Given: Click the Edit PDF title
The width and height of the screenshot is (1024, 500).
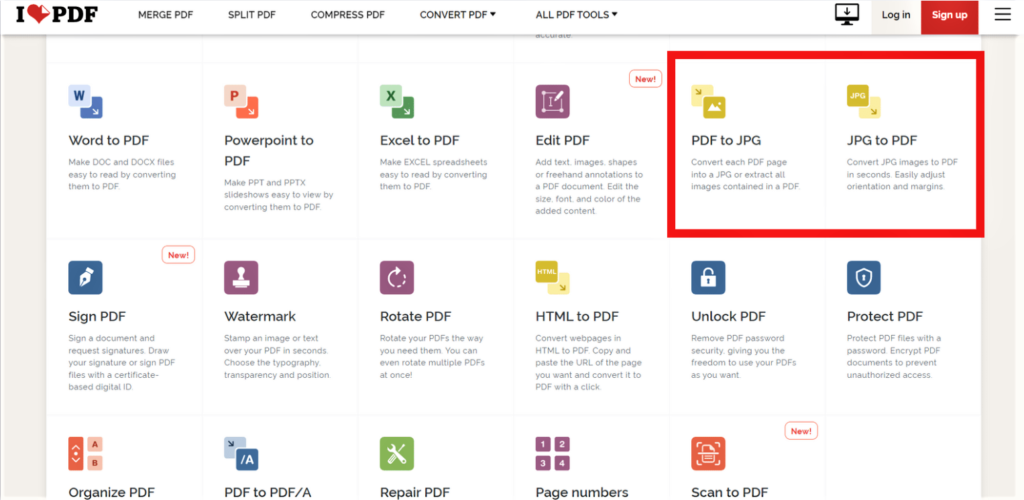Looking at the screenshot, I should [x=562, y=140].
